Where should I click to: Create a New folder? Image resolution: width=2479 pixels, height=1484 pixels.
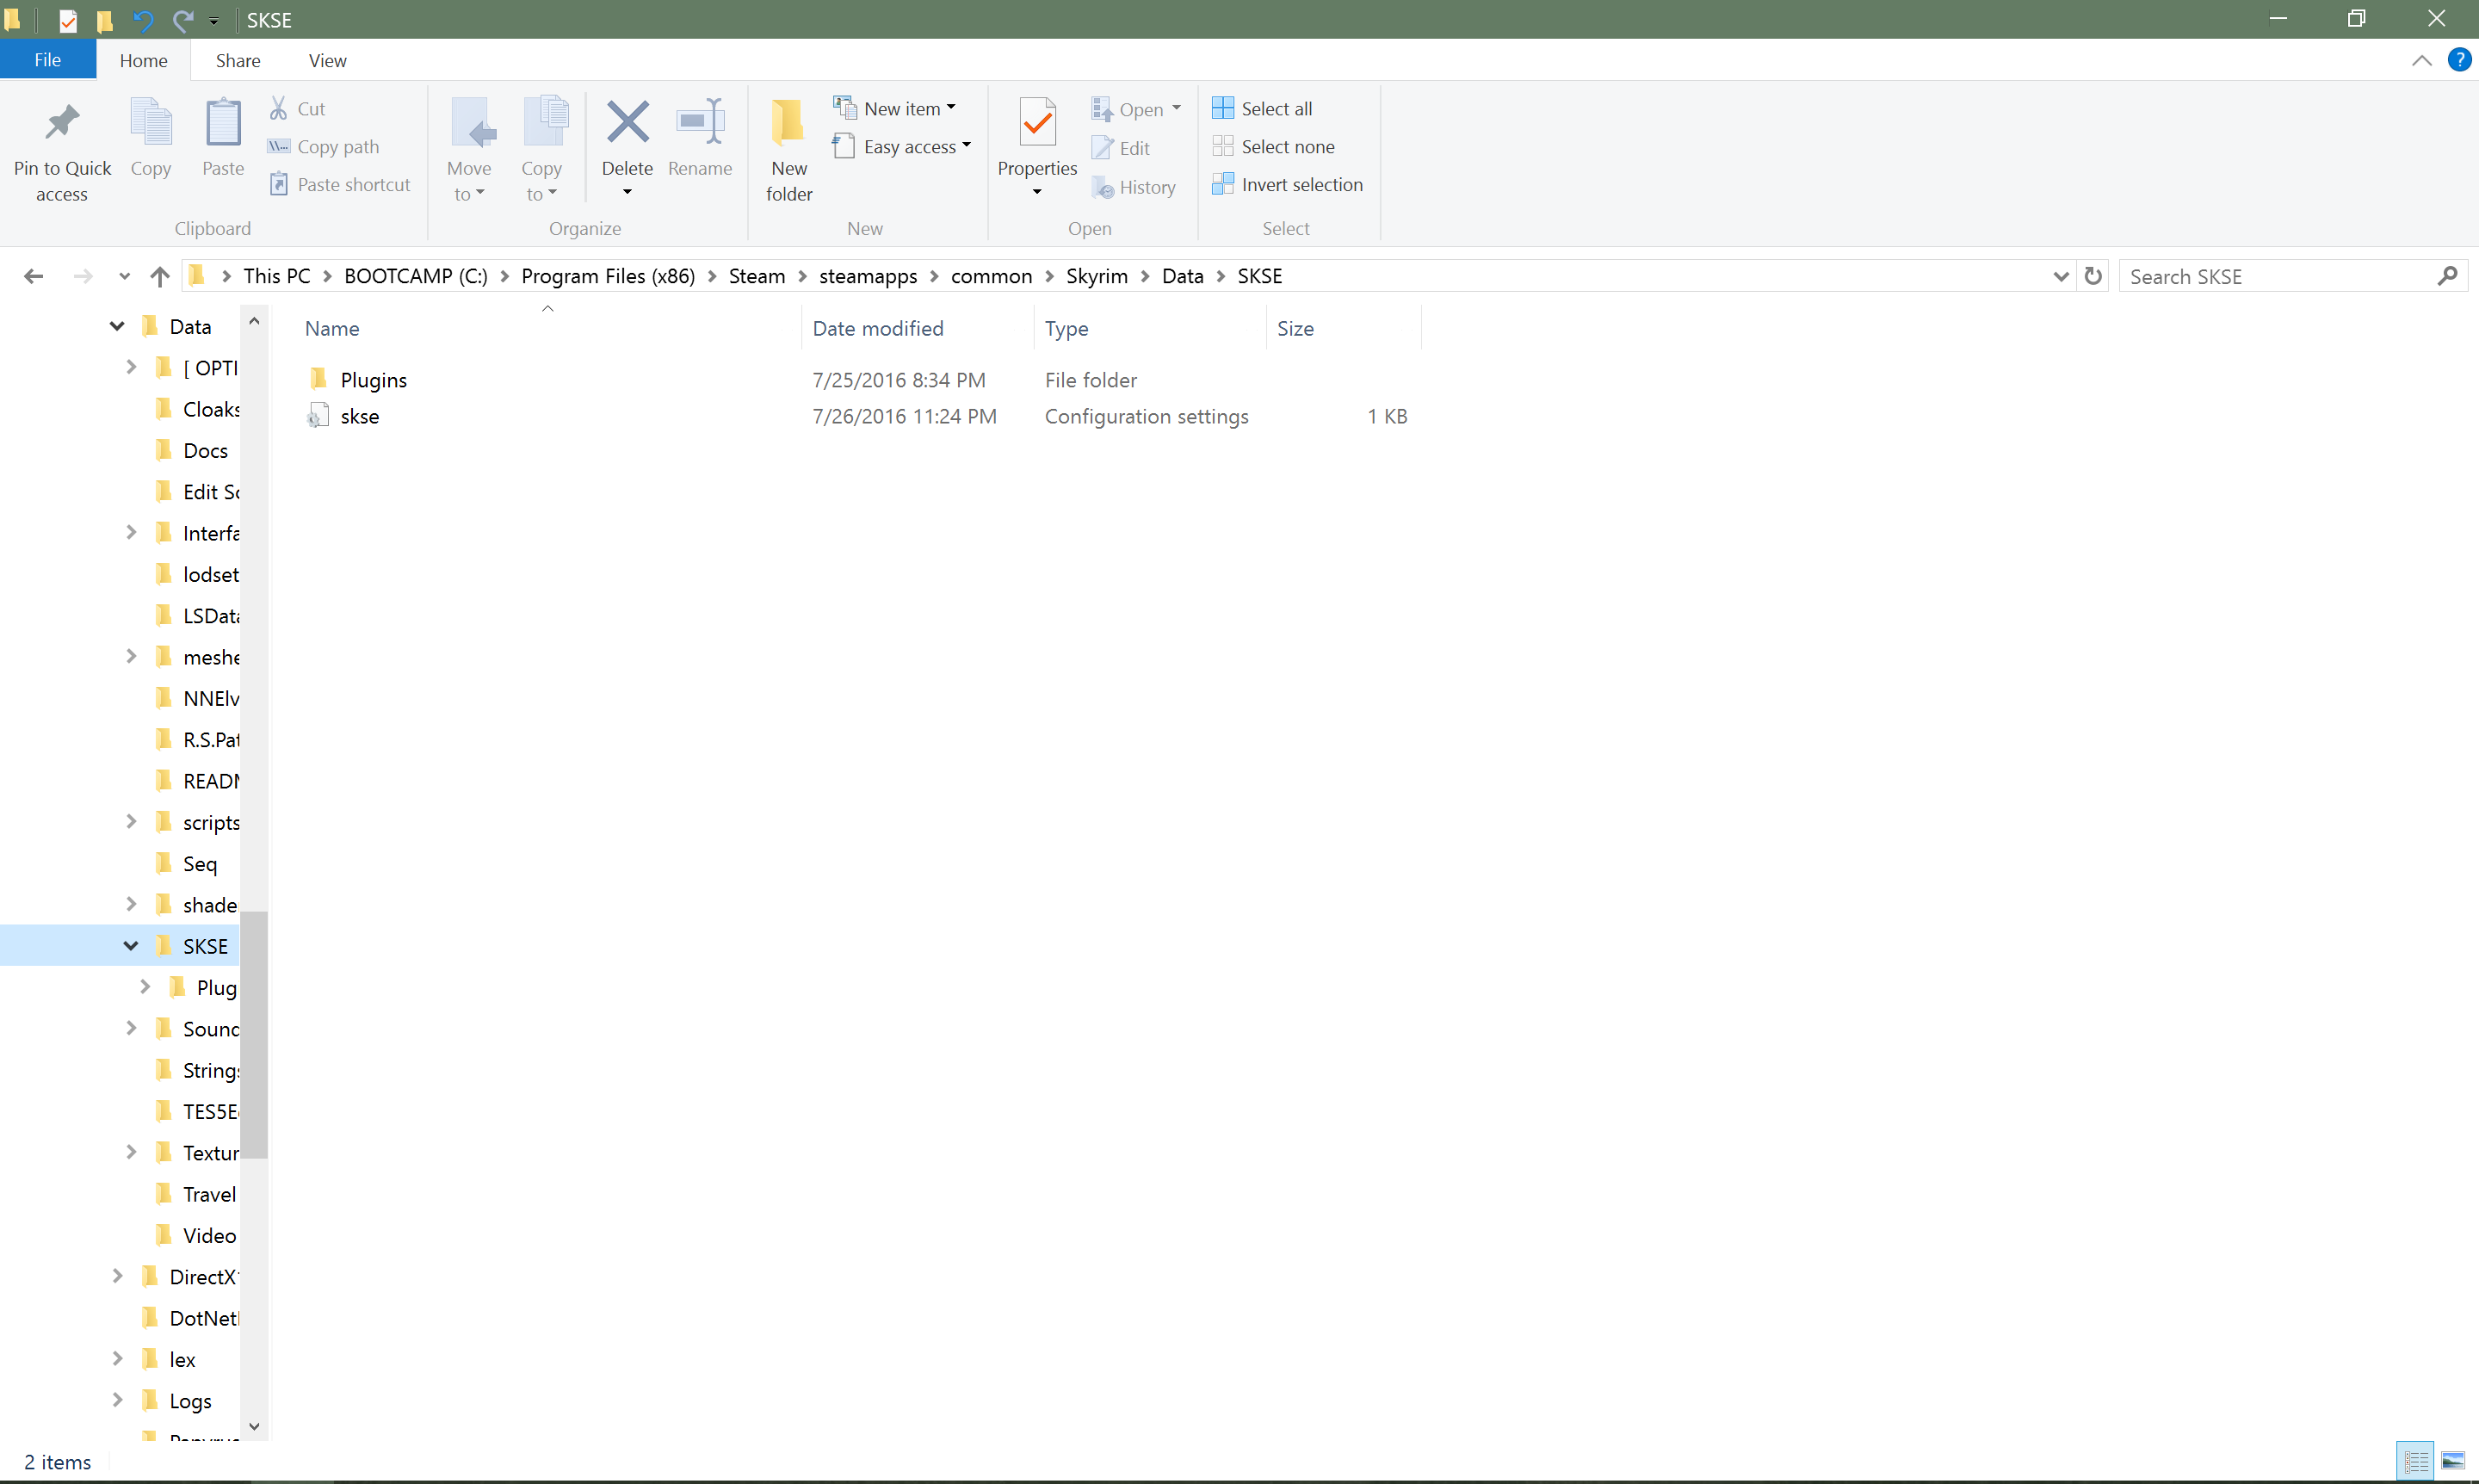(789, 150)
